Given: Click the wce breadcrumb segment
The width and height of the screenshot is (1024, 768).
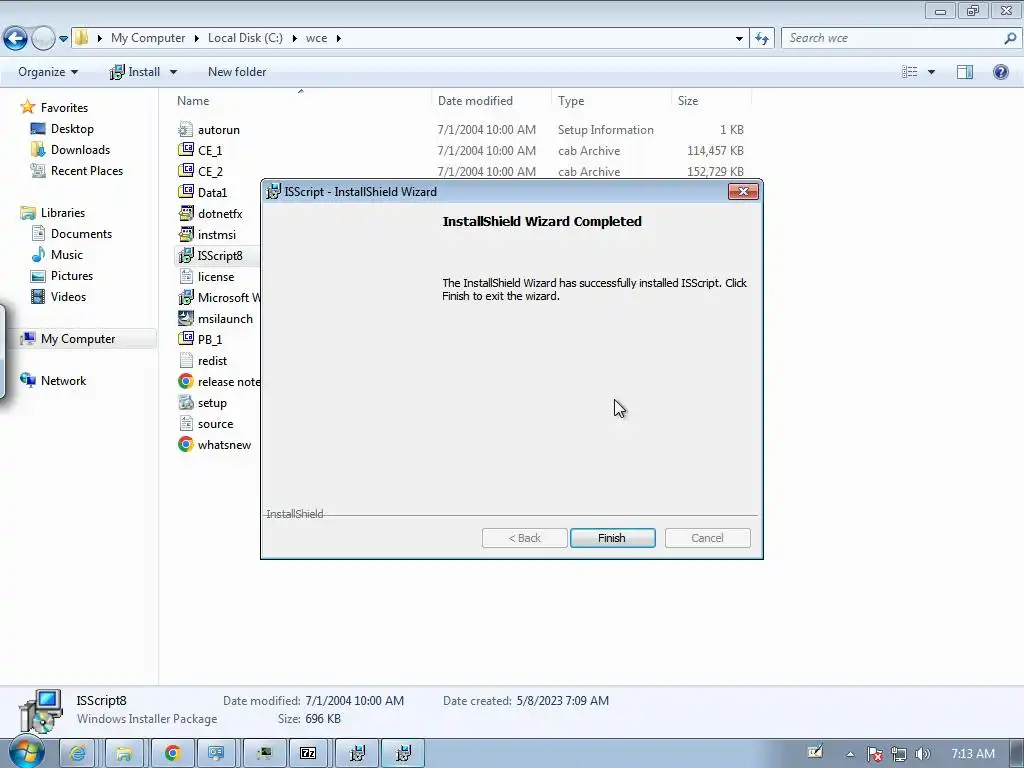Looking at the screenshot, I should tap(317, 38).
